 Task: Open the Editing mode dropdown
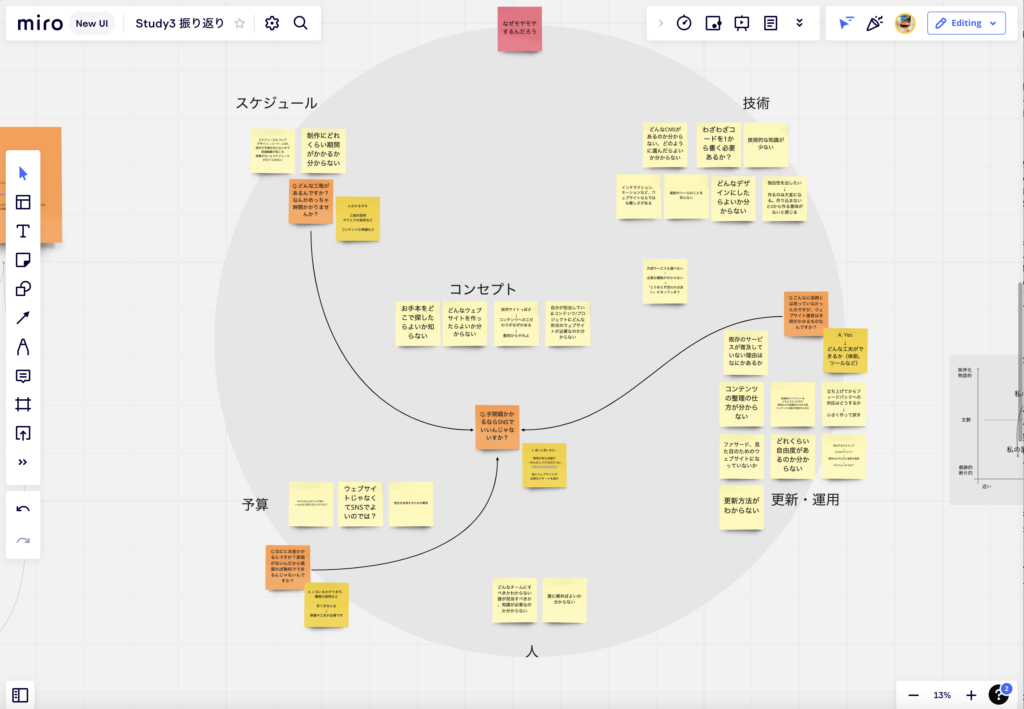click(965, 23)
